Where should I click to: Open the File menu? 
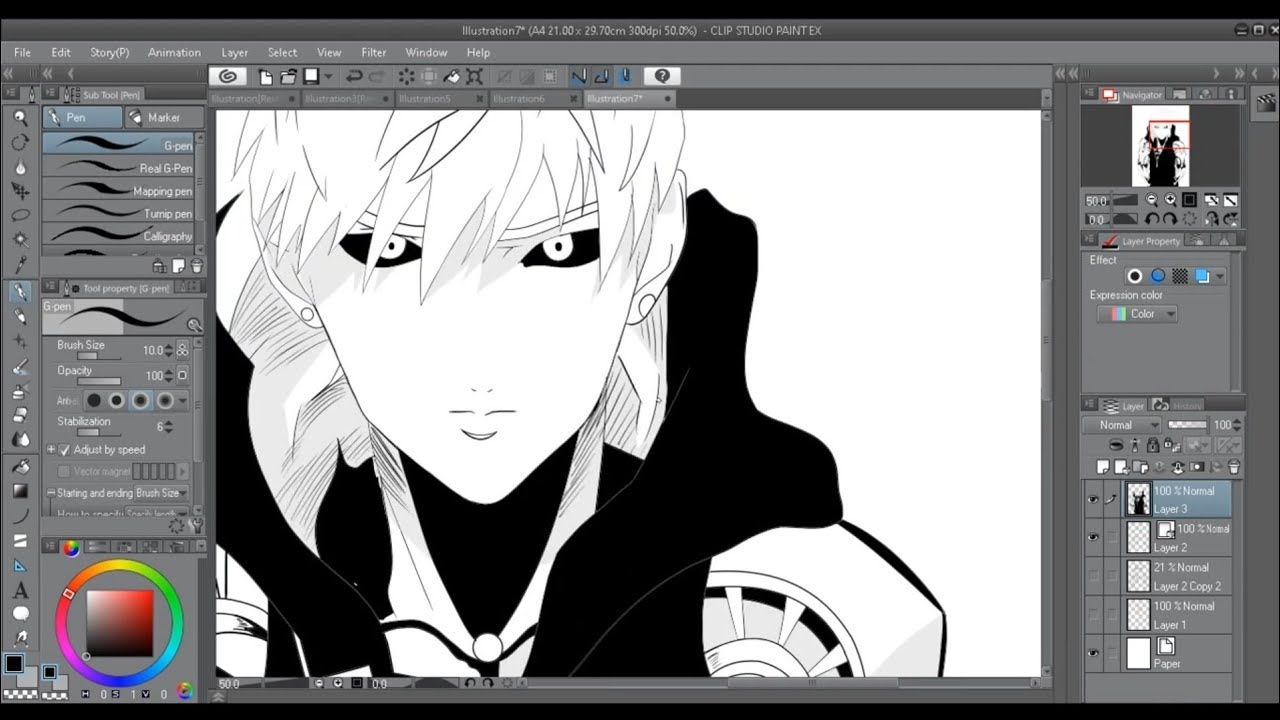22,52
